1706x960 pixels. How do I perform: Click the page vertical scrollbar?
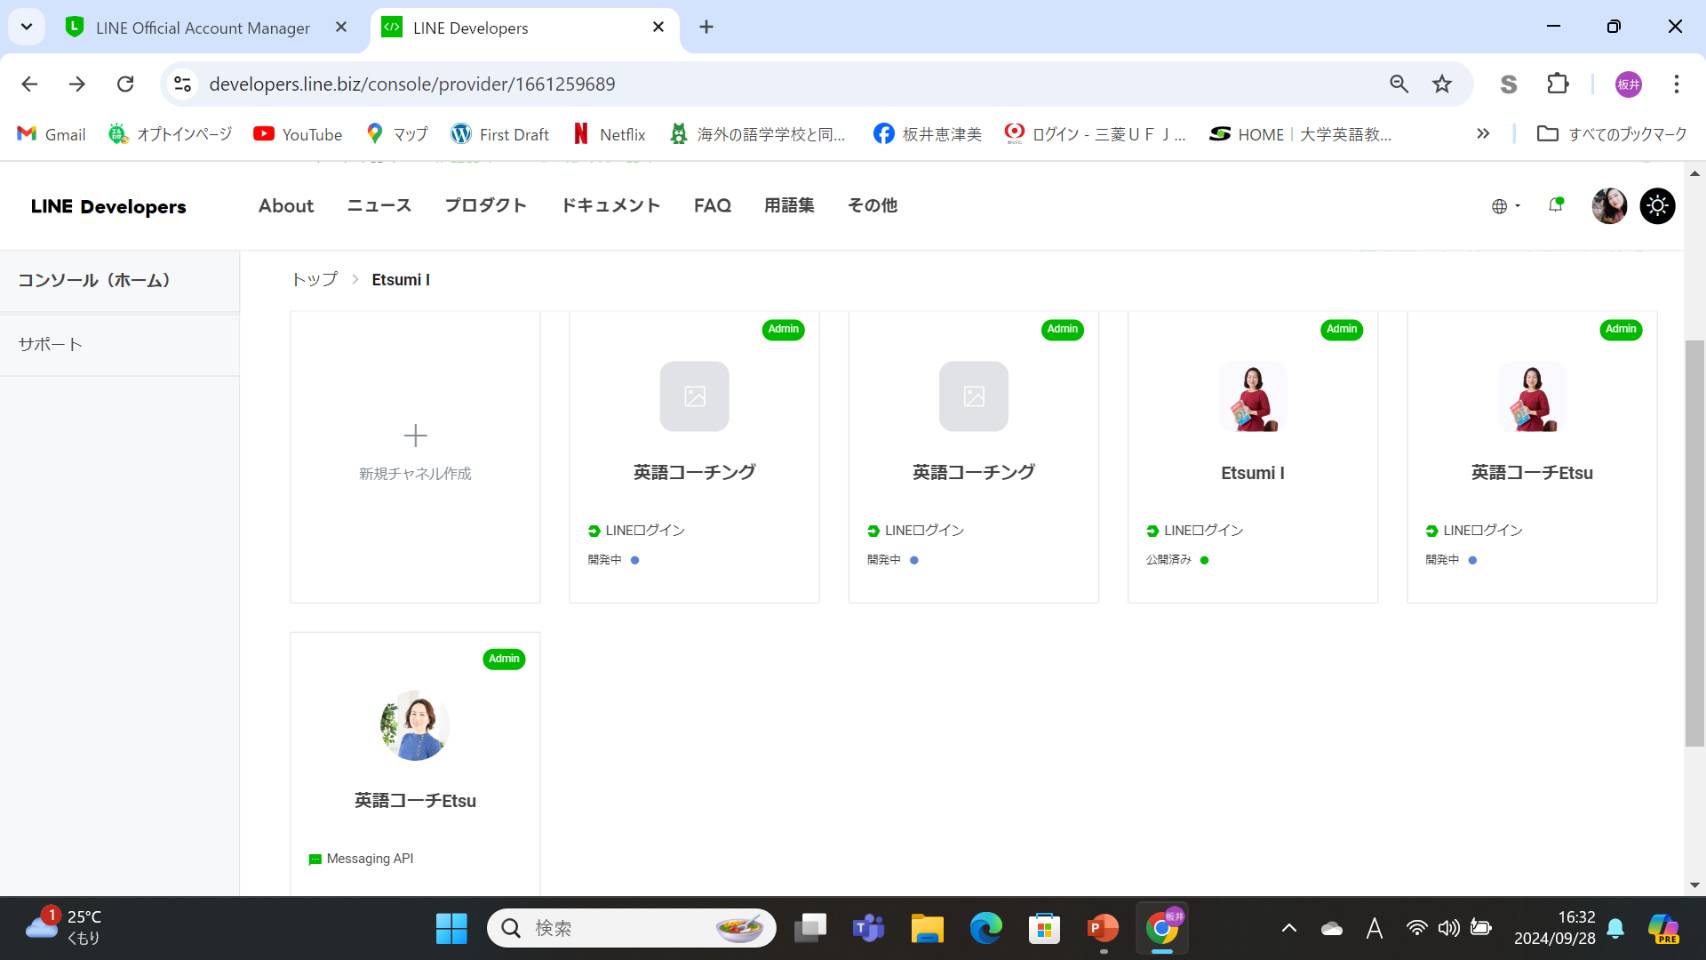point(1694,543)
